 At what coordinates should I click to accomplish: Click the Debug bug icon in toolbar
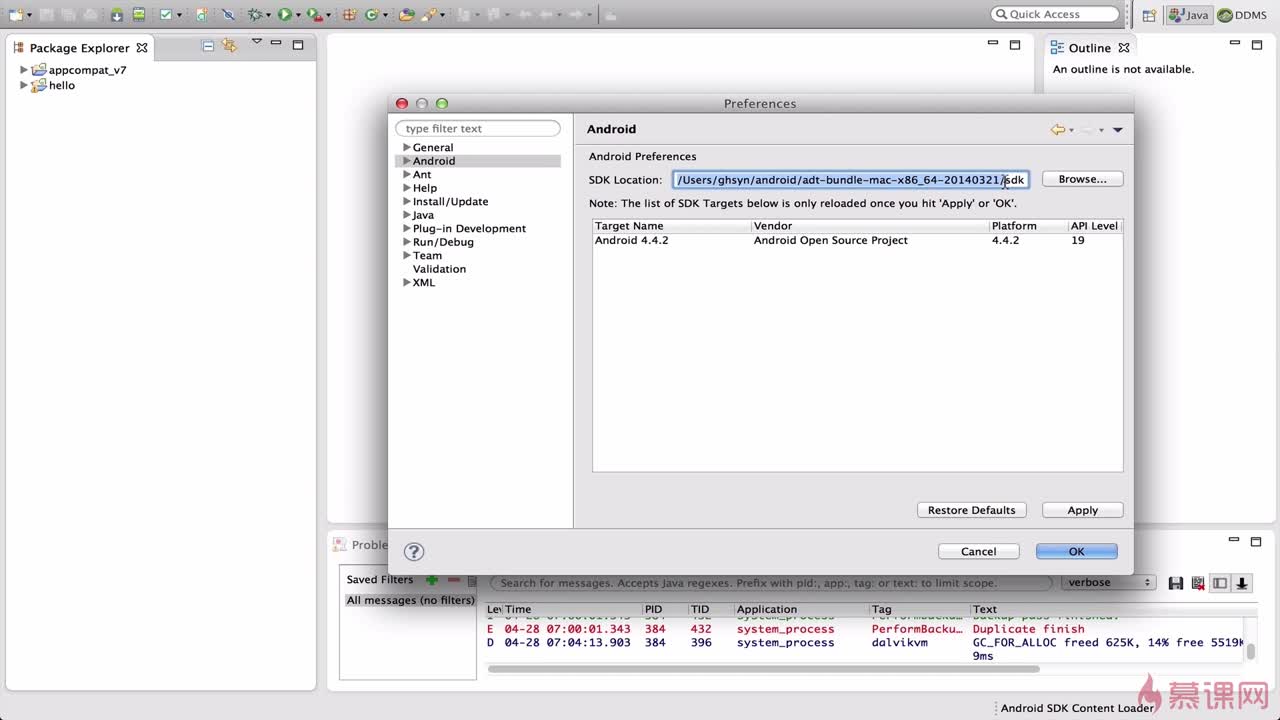255,15
